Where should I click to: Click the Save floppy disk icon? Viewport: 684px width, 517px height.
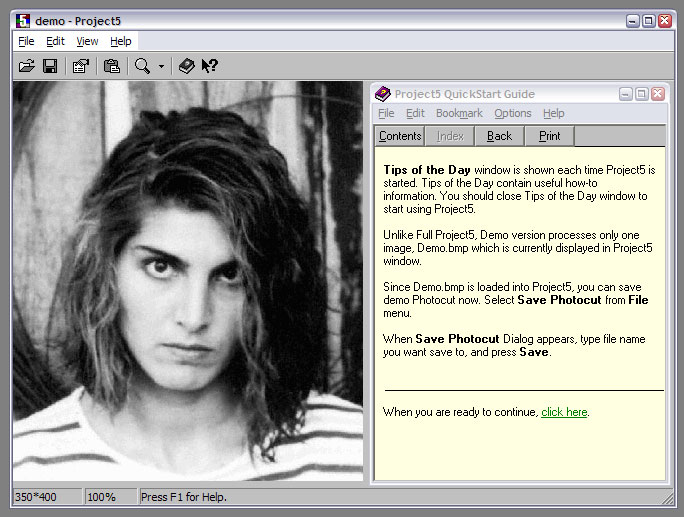coord(49,66)
